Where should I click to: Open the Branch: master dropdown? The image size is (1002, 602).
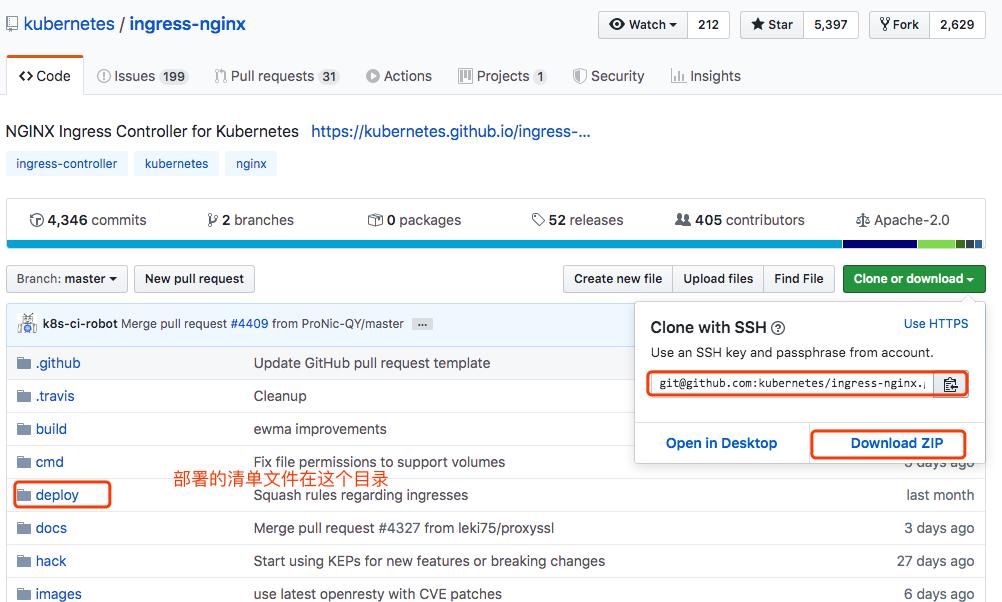point(67,279)
